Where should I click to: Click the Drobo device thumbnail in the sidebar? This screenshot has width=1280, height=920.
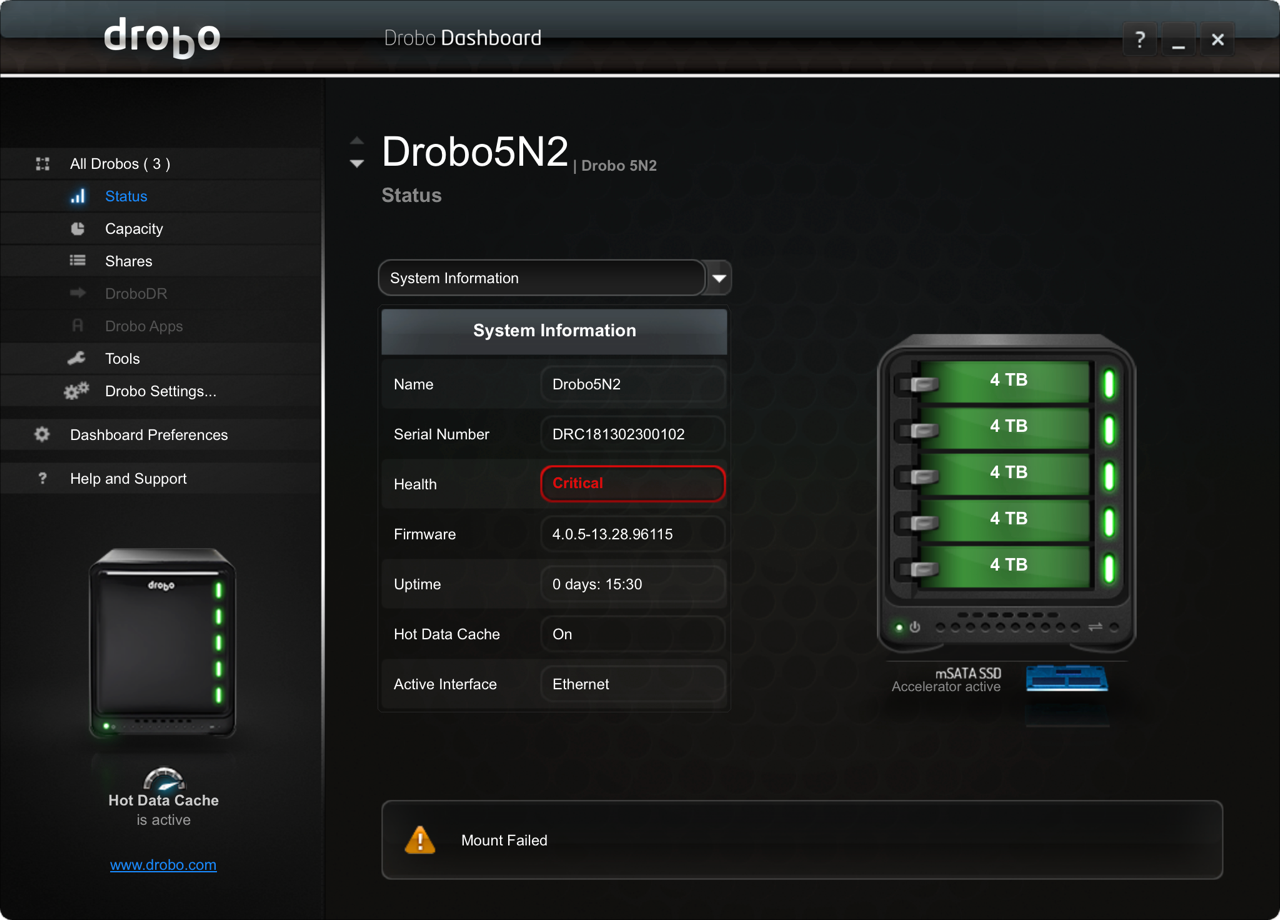coord(162,644)
